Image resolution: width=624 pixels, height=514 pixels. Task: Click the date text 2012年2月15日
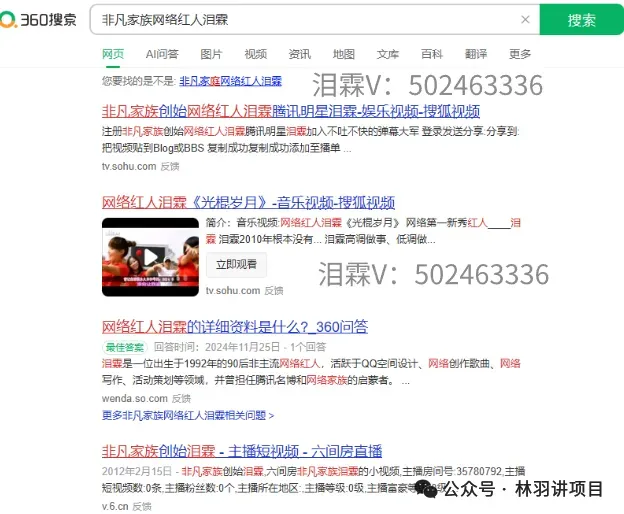click(x=137, y=471)
